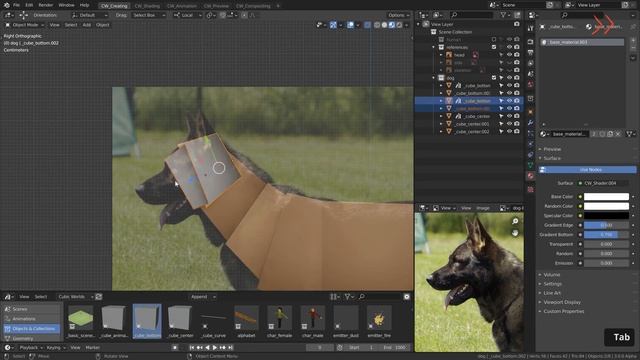Open the Append import method dropdown
The height and width of the screenshot is (360, 640).
pyautogui.click(x=203, y=297)
